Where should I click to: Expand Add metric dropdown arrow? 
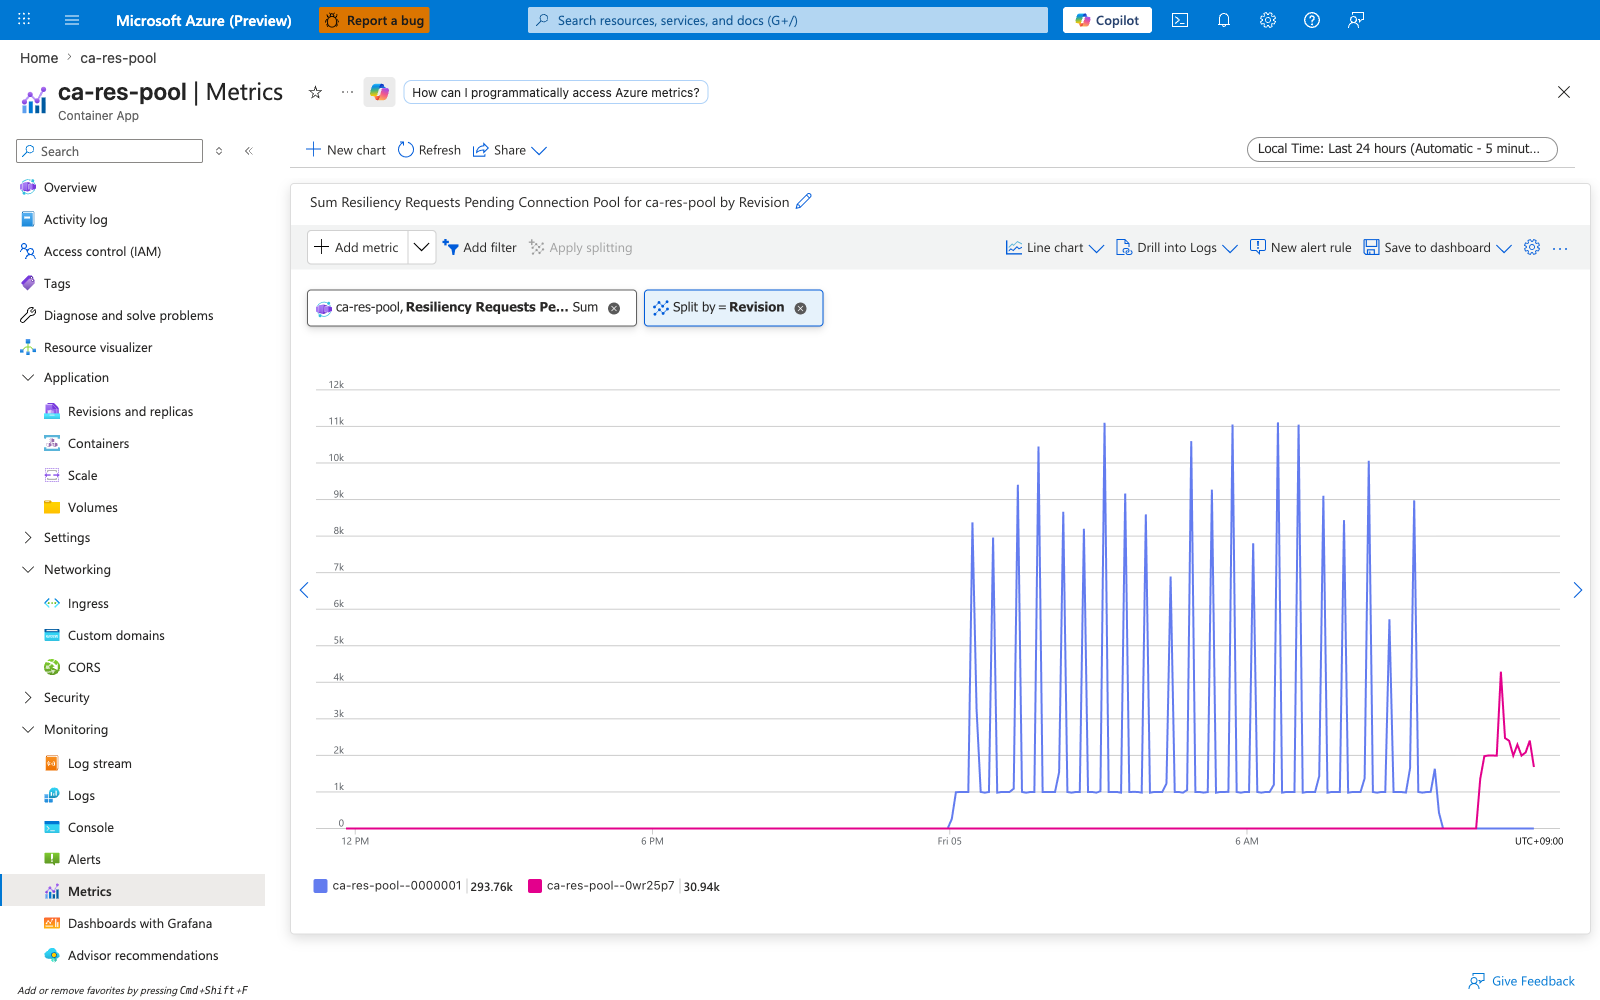[422, 247]
